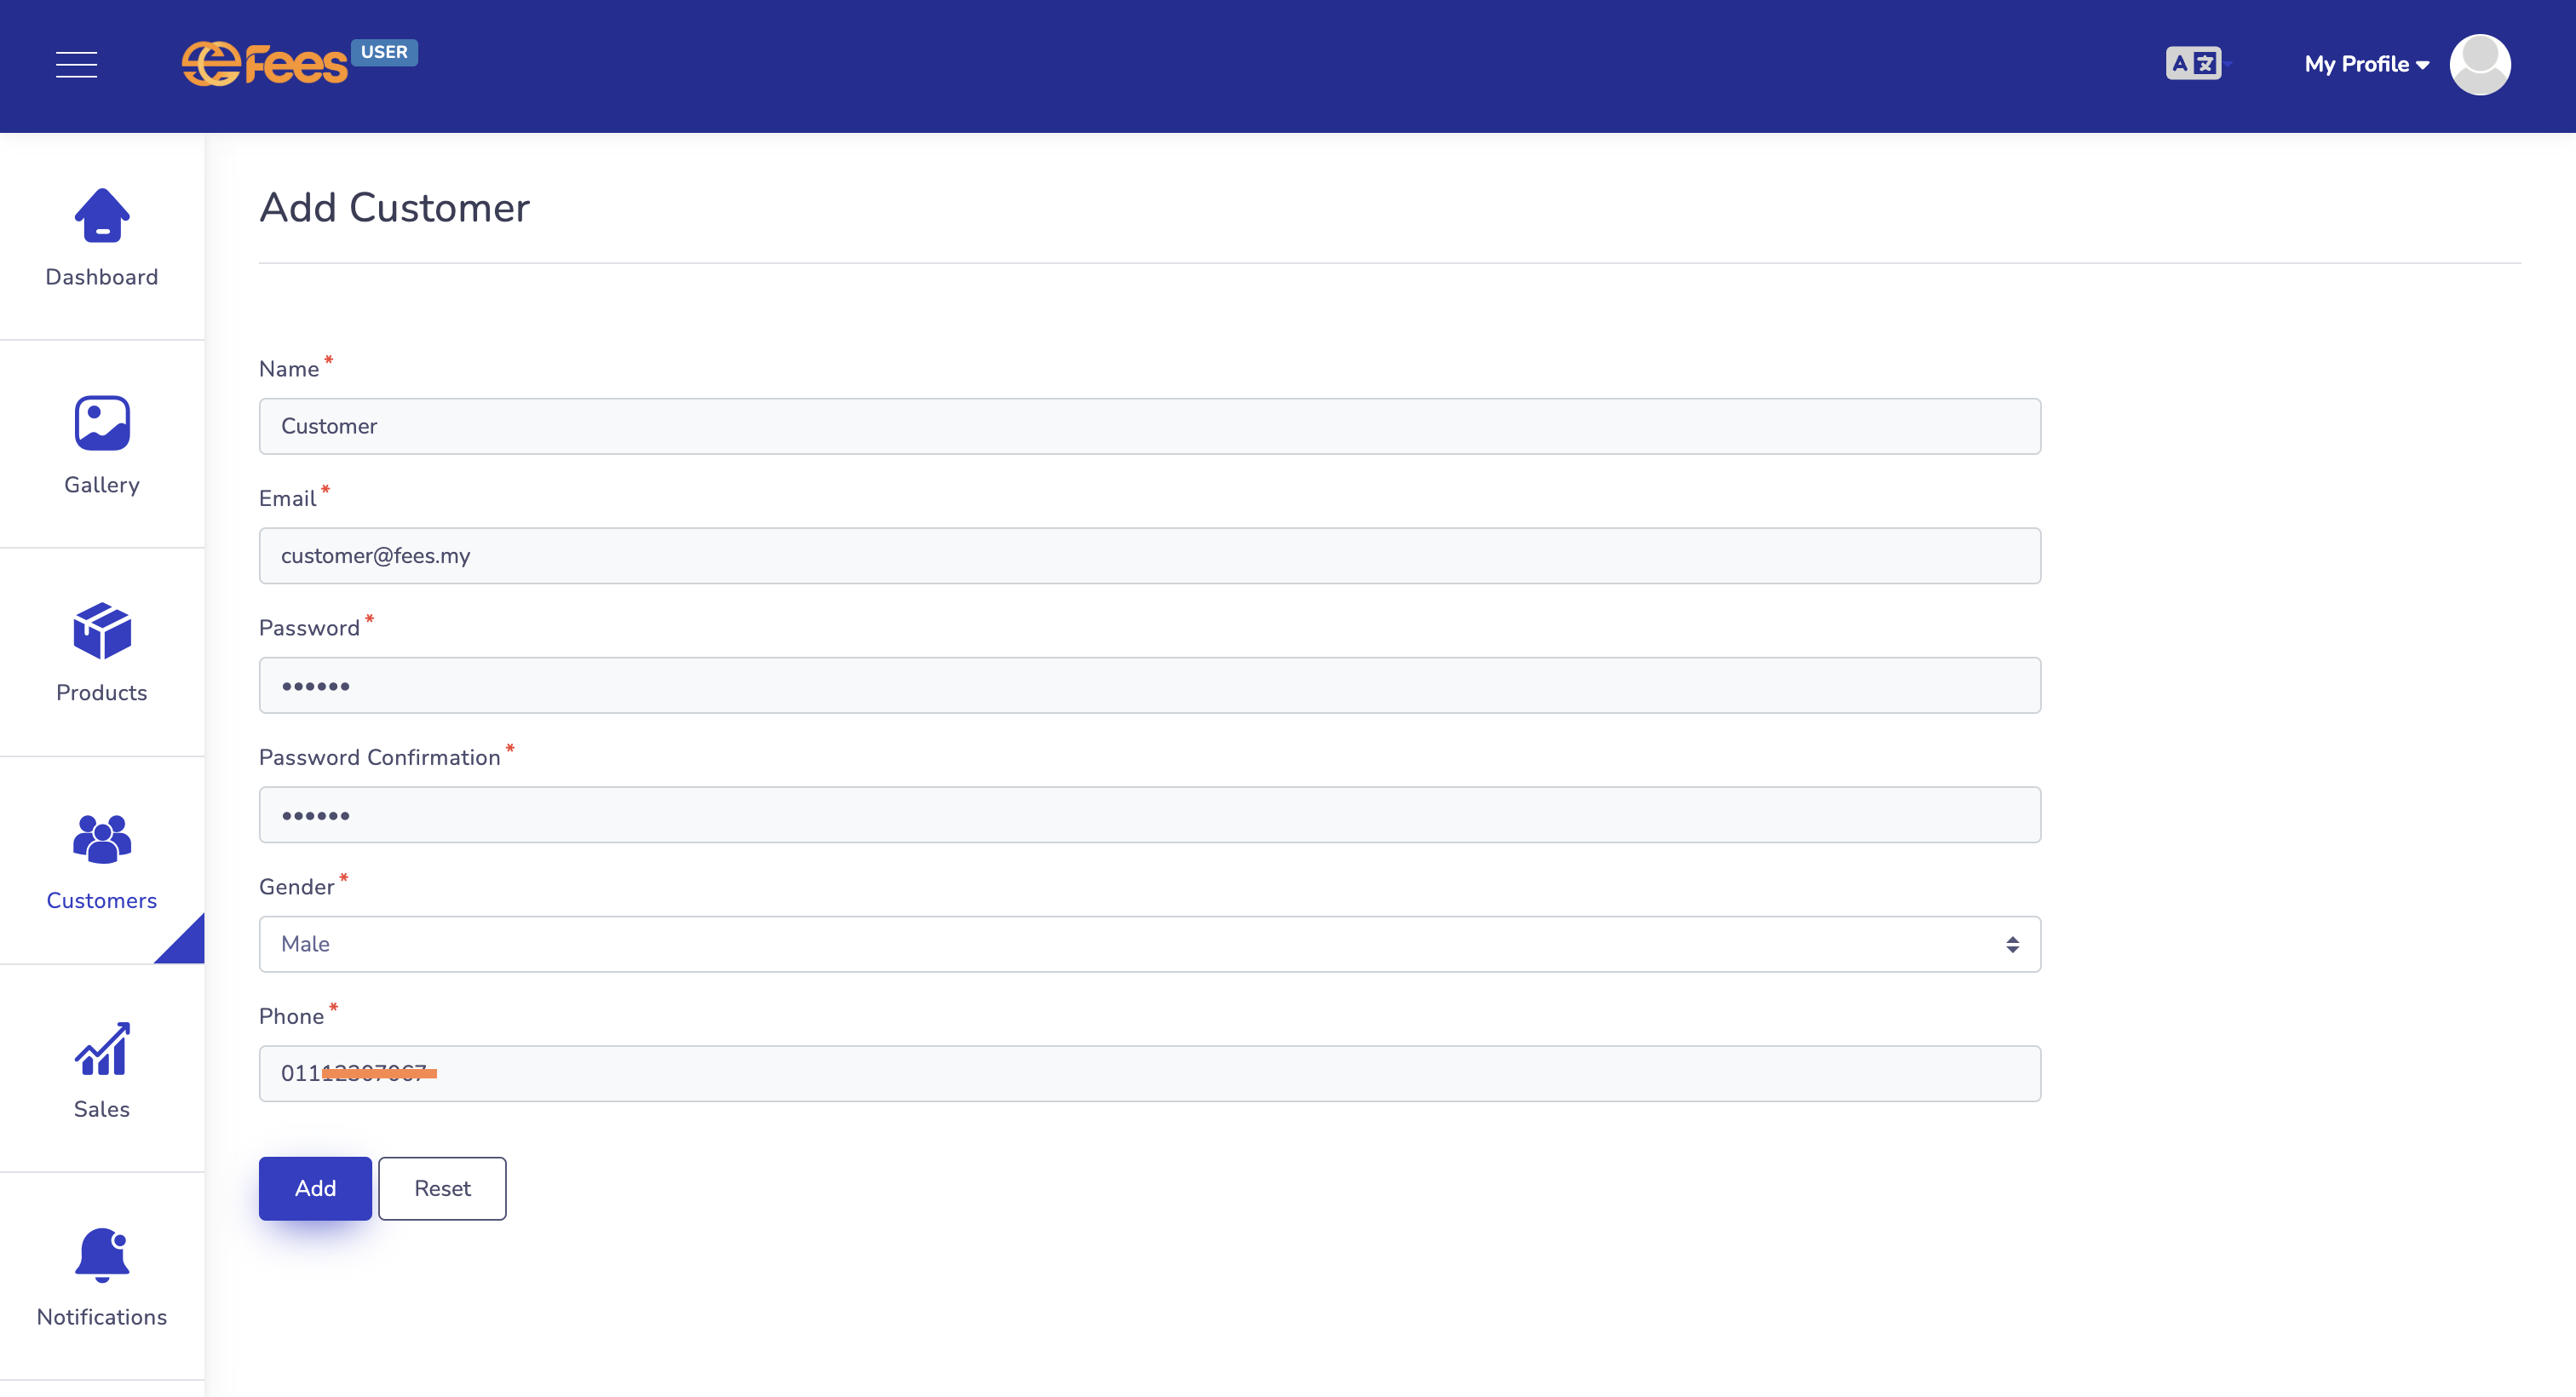Image resolution: width=2576 pixels, height=1397 pixels.
Task: Toggle the USER badge label
Action: pyautogui.click(x=387, y=52)
